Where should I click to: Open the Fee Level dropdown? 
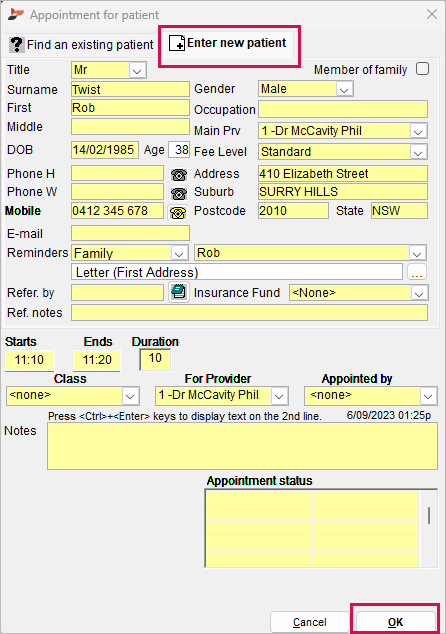[418, 152]
